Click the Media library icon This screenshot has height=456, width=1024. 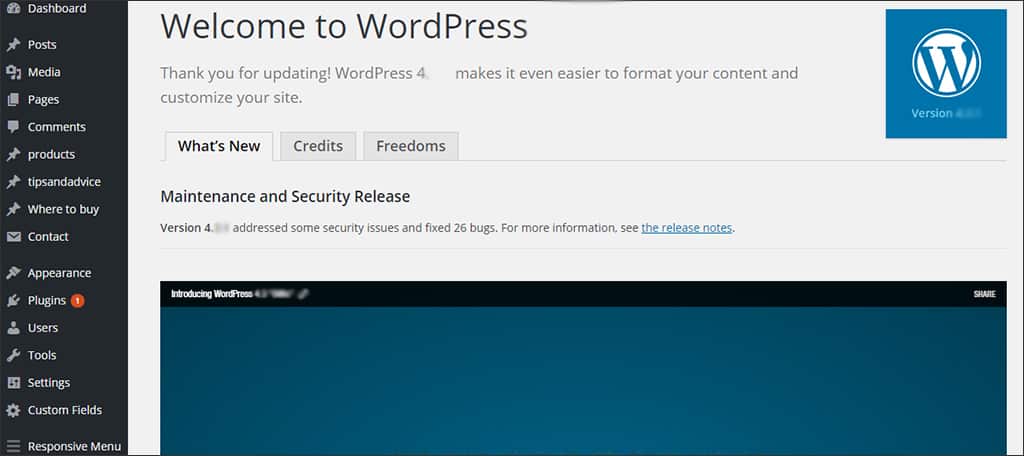click(13, 73)
